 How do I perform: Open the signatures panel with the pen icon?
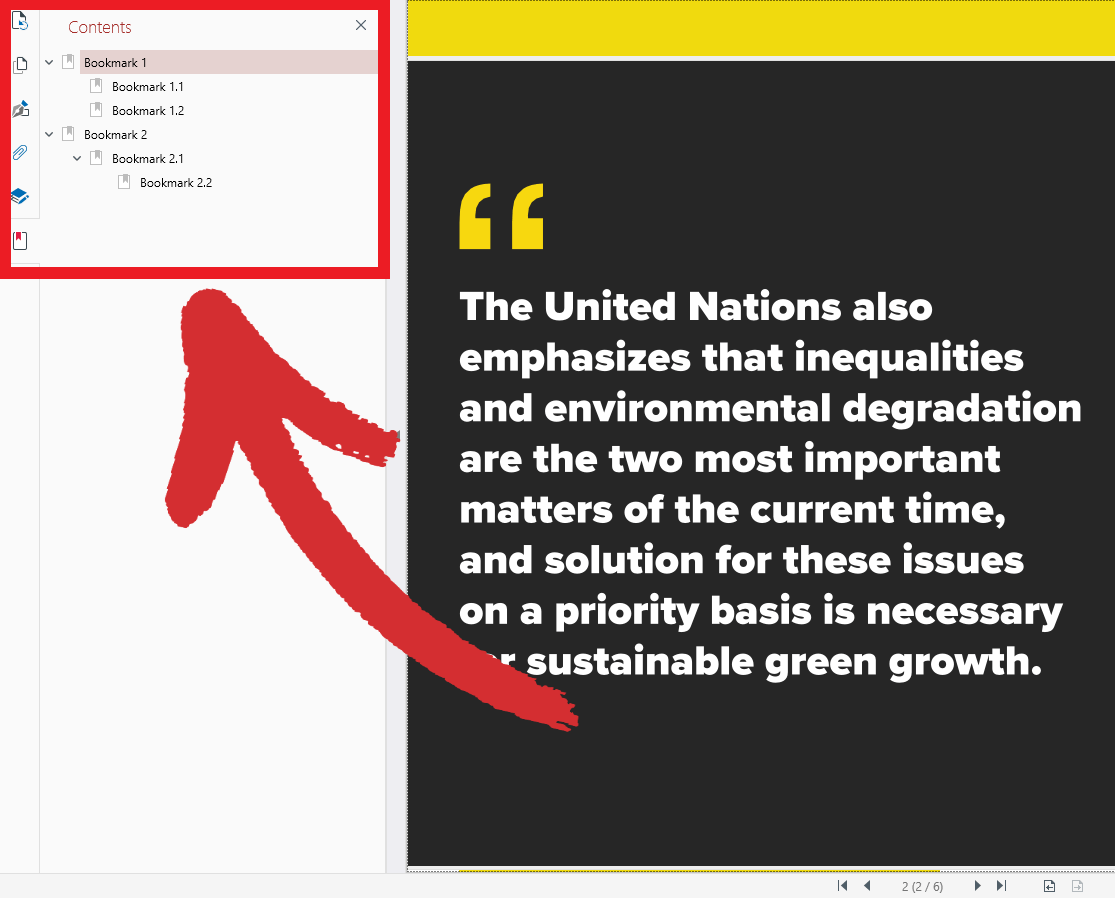20,109
